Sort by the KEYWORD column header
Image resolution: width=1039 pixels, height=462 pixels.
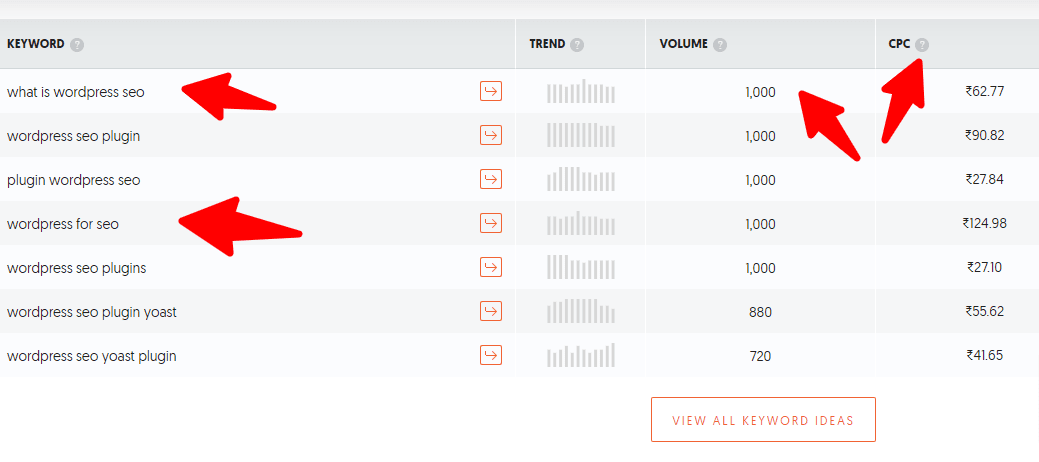tap(36, 44)
